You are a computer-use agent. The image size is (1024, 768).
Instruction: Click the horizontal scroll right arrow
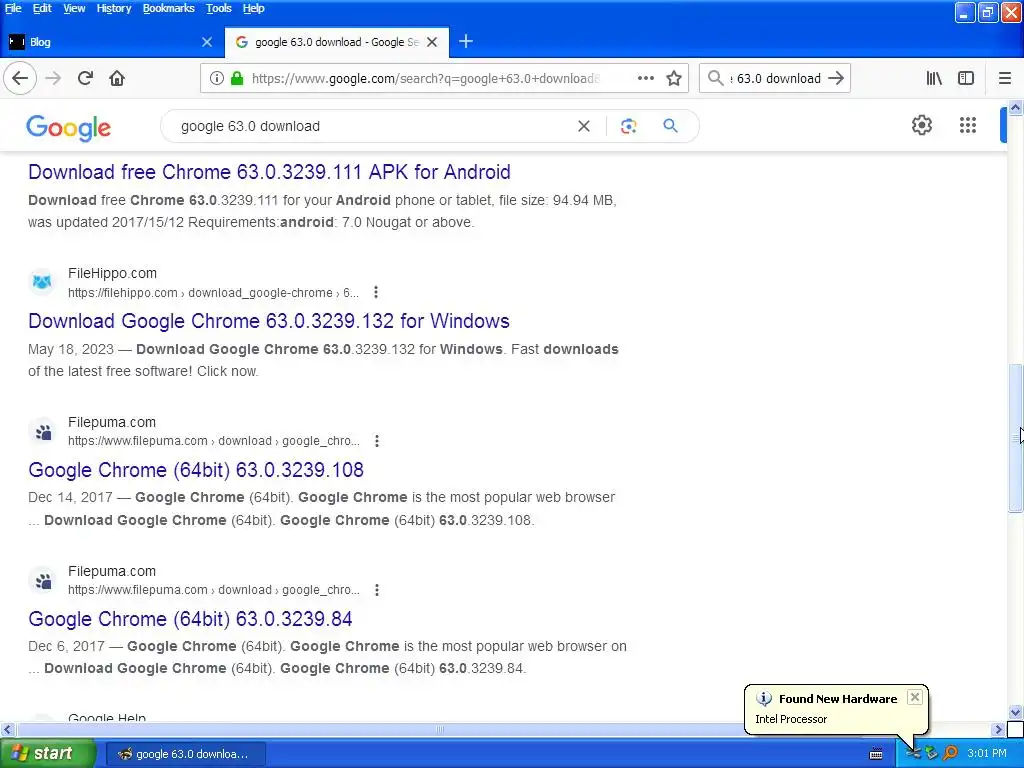(998, 729)
